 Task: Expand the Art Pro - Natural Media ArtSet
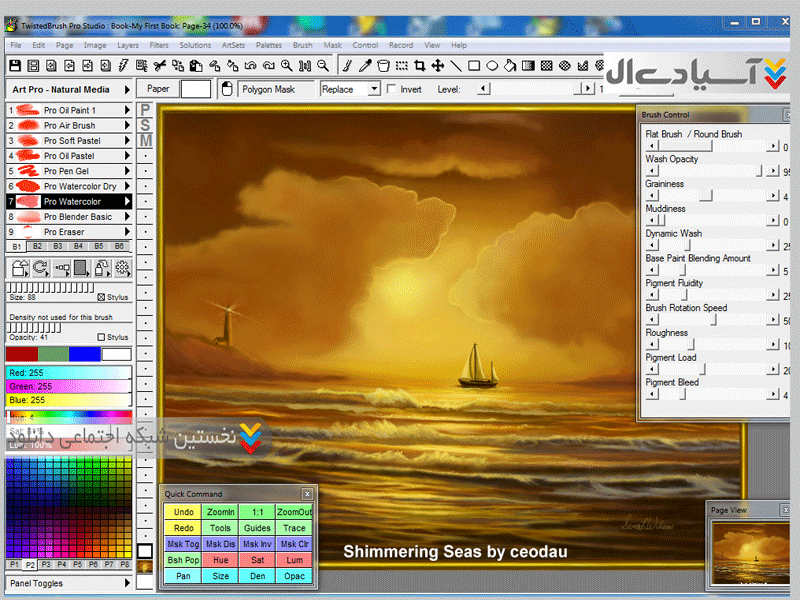pos(127,89)
